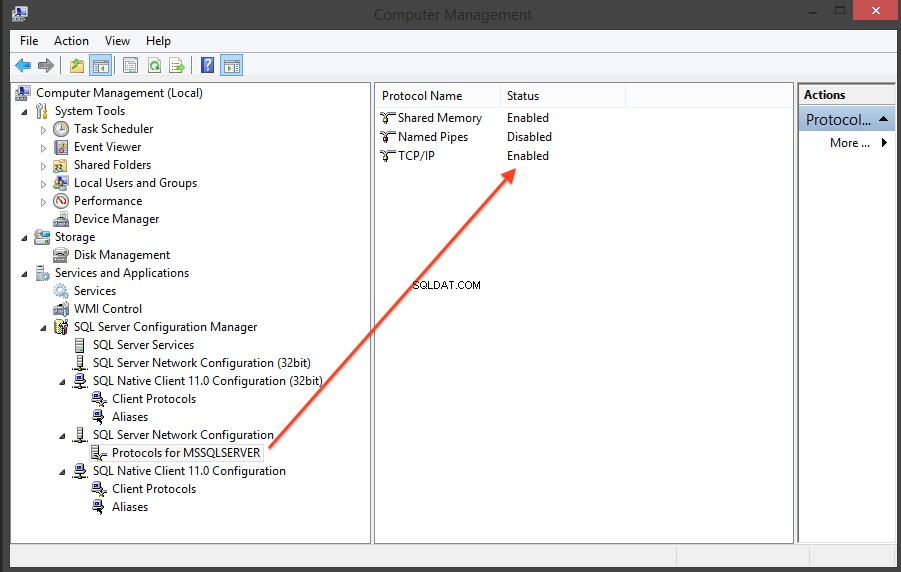The image size is (901, 572).
Task: Open the View menu
Action: (117, 41)
